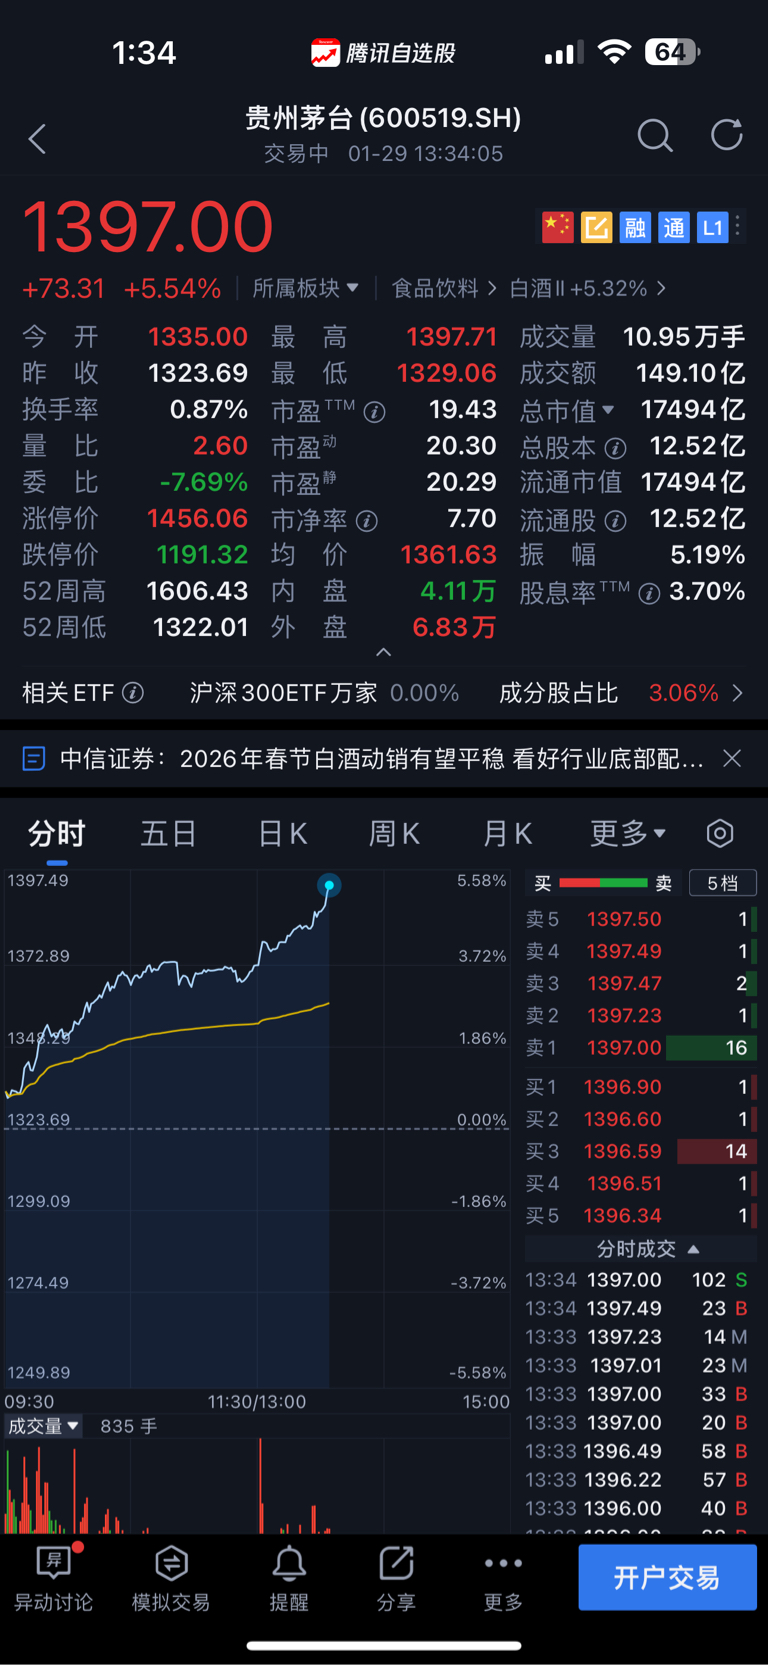Tap the 跌停价 1191.32 value
Image resolution: width=768 pixels, height=1665 pixels.
pyautogui.click(x=202, y=554)
